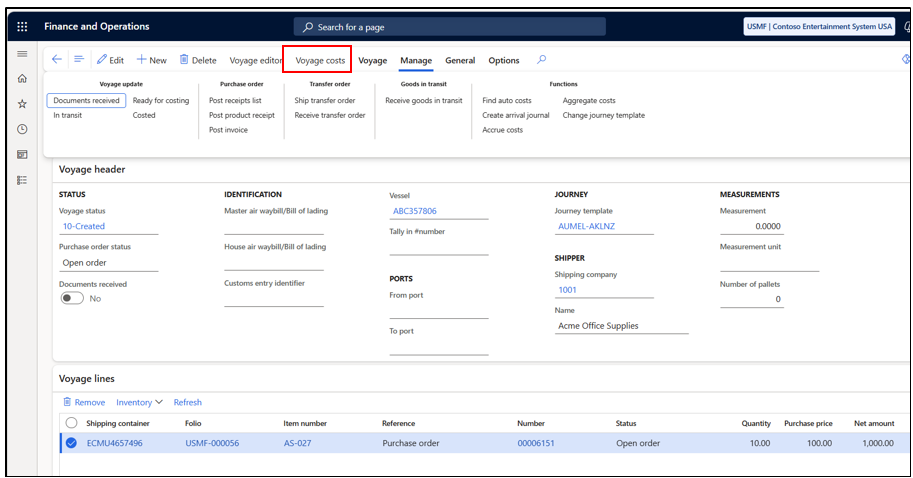The height and width of the screenshot is (478, 913).
Task: Click Post invoice
Action: pos(228,130)
